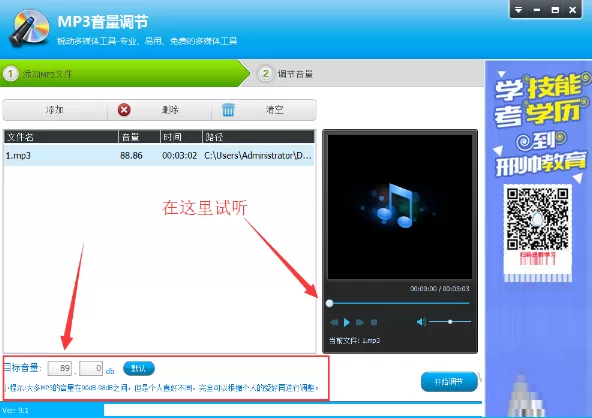Screen dimensions: 592x418
Task: Click the rewind button in player
Action: coord(334,322)
